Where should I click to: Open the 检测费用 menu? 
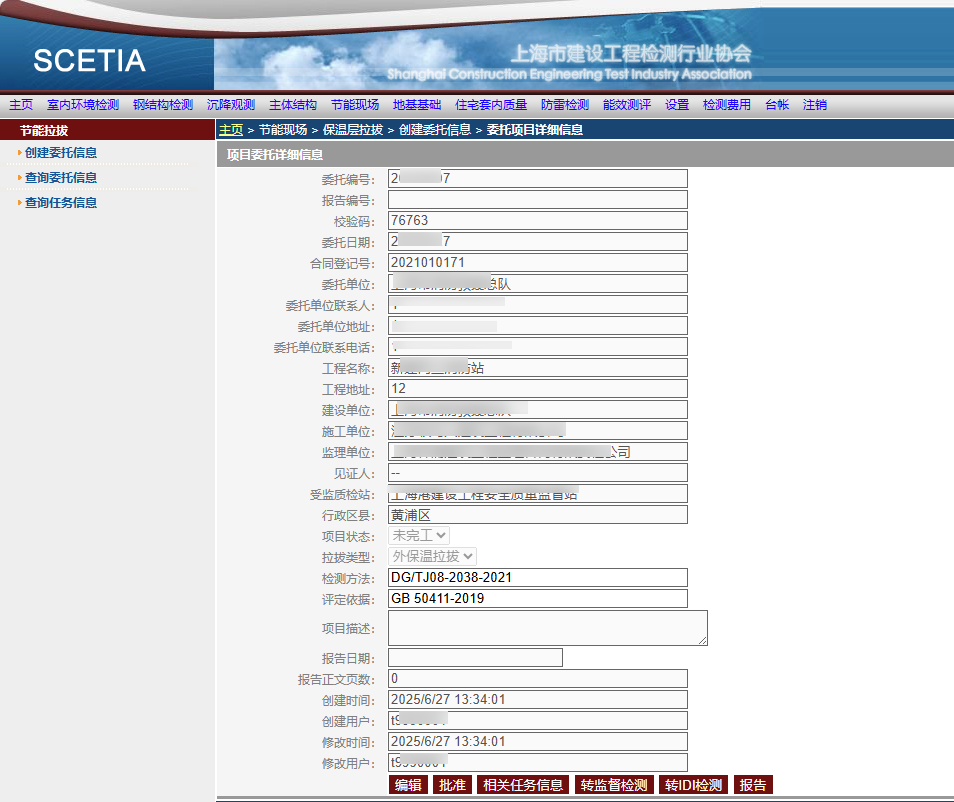[x=727, y=105]
